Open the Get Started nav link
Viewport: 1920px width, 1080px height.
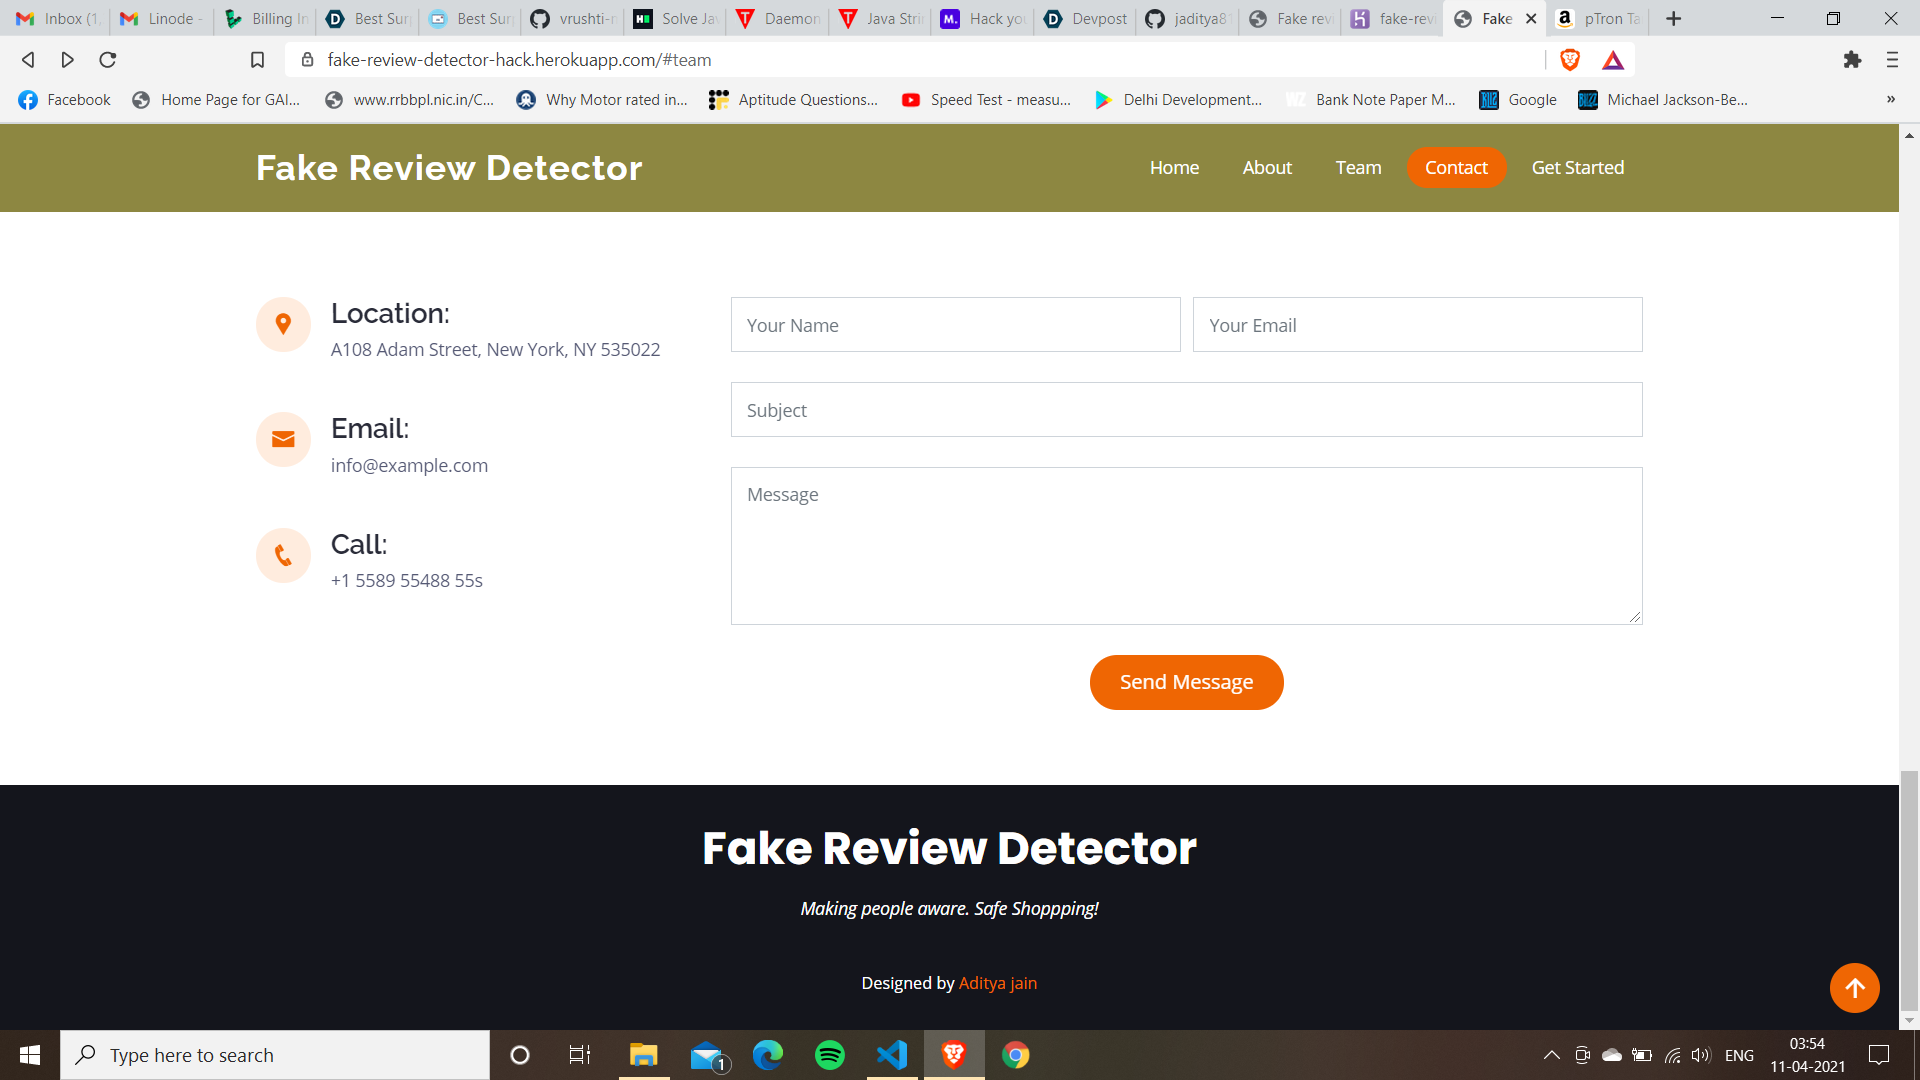pyautogui.click(x=1577, y=167)
